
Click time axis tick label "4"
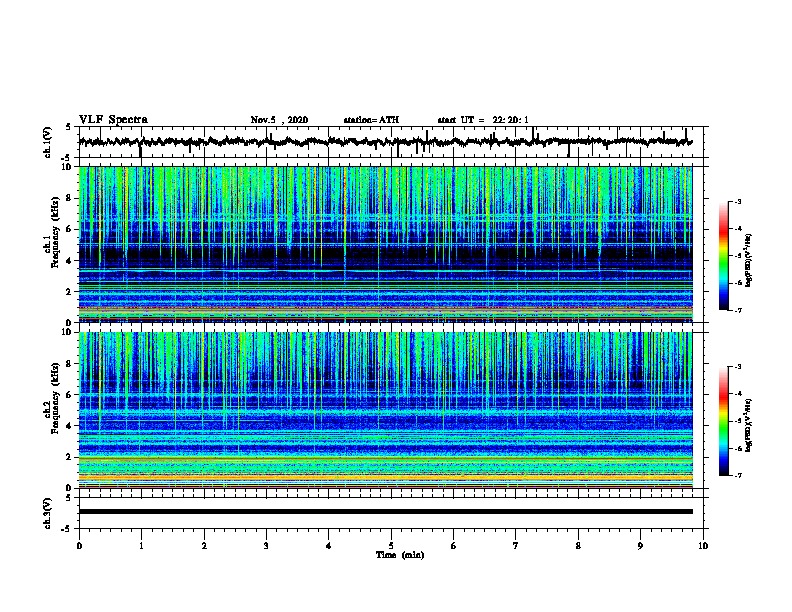click(x=329, y=545)
